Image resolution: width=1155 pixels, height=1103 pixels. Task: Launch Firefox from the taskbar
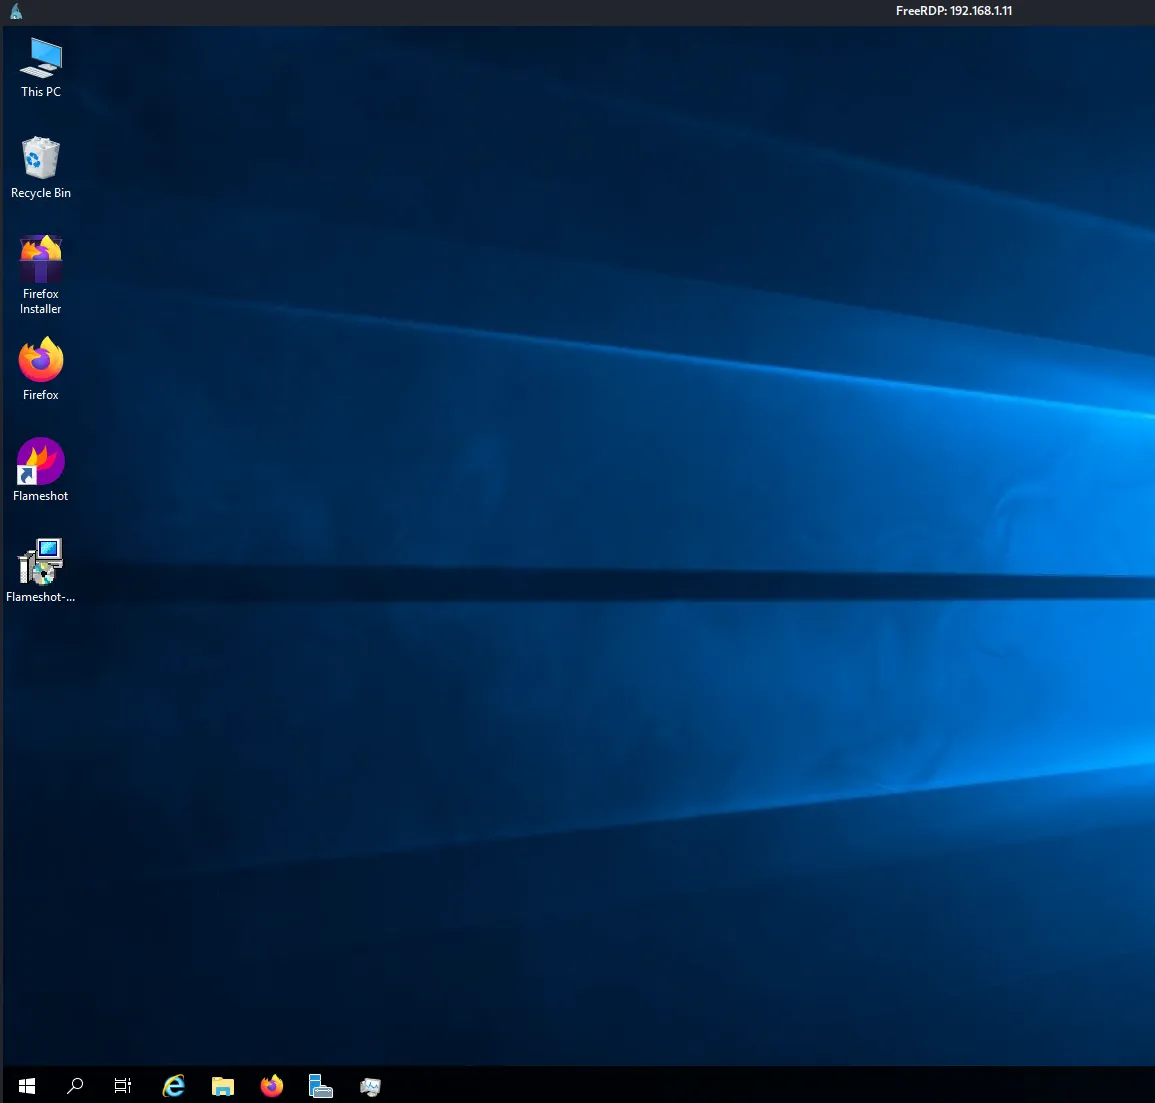pyautogui.click(x=272, y=1086)
